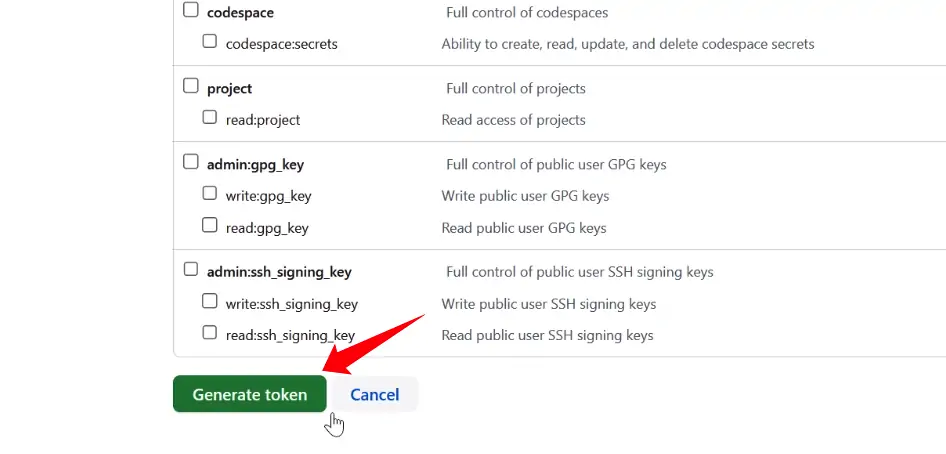Check the admin:gpg_key checkbox

pos(191,162)
